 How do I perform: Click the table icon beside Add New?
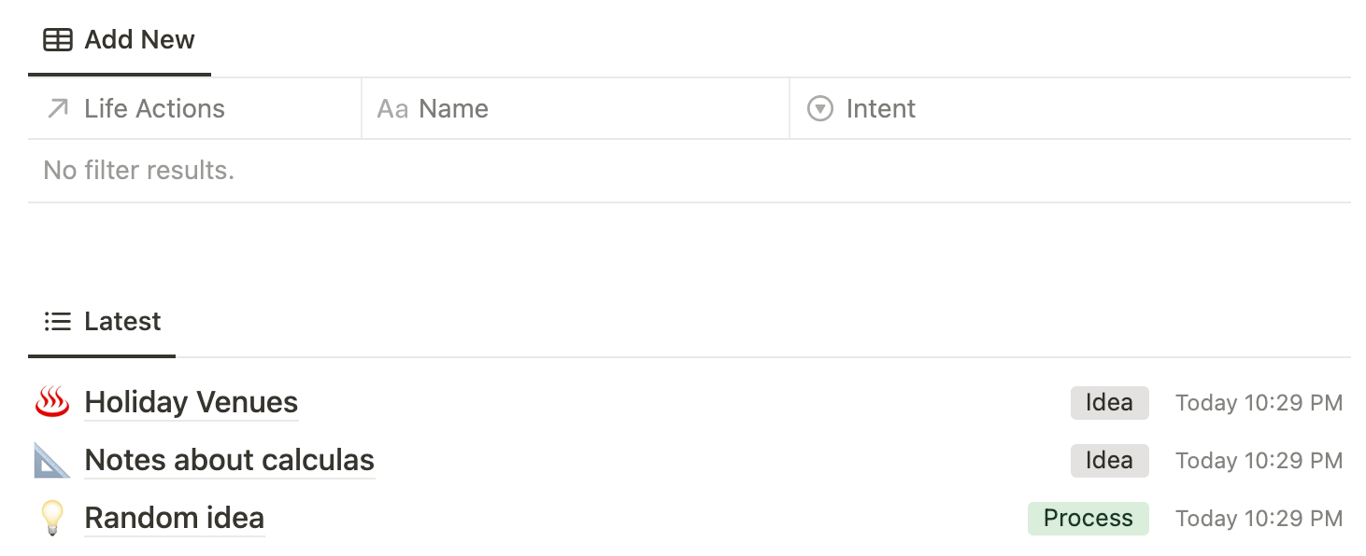pyautogui.click(x=58, y=40)
